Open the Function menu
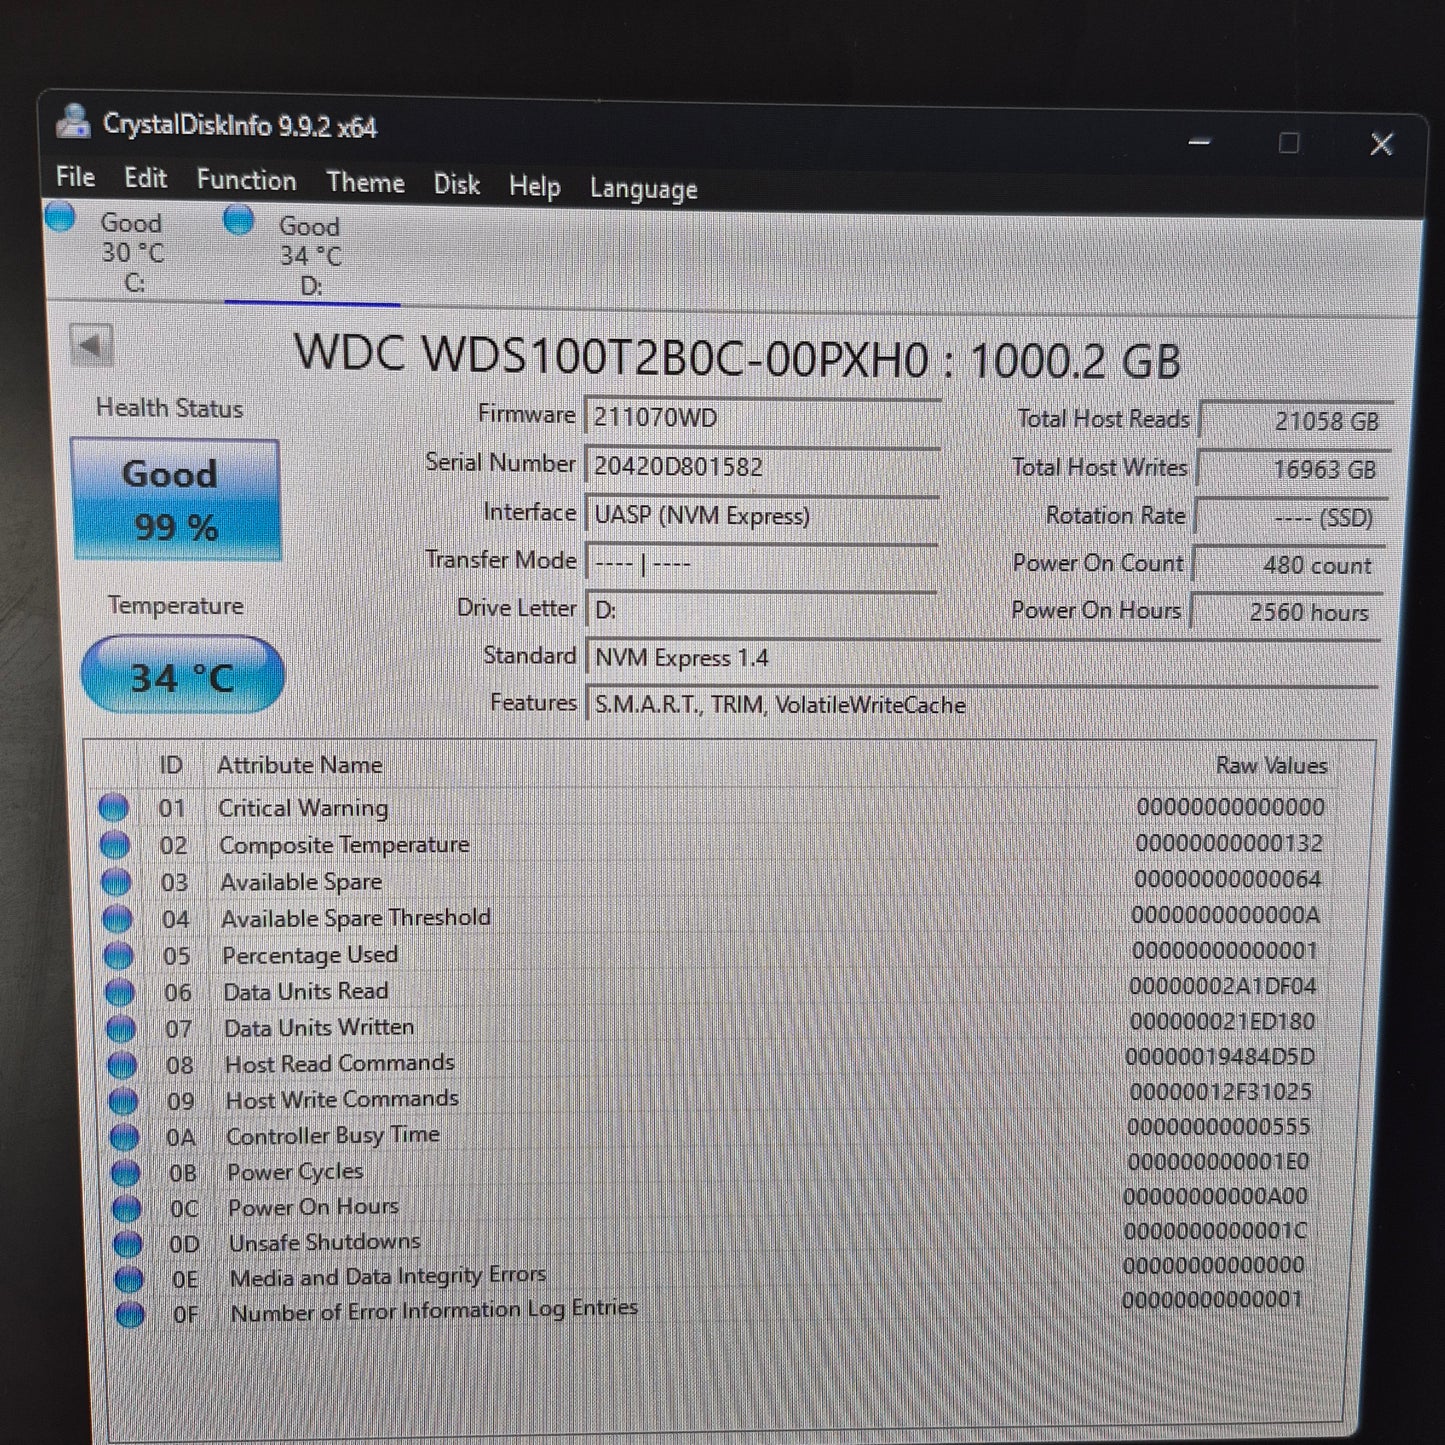This screenshot has width=1445, height=1445. pyautogui.click(x=246, y=180)
